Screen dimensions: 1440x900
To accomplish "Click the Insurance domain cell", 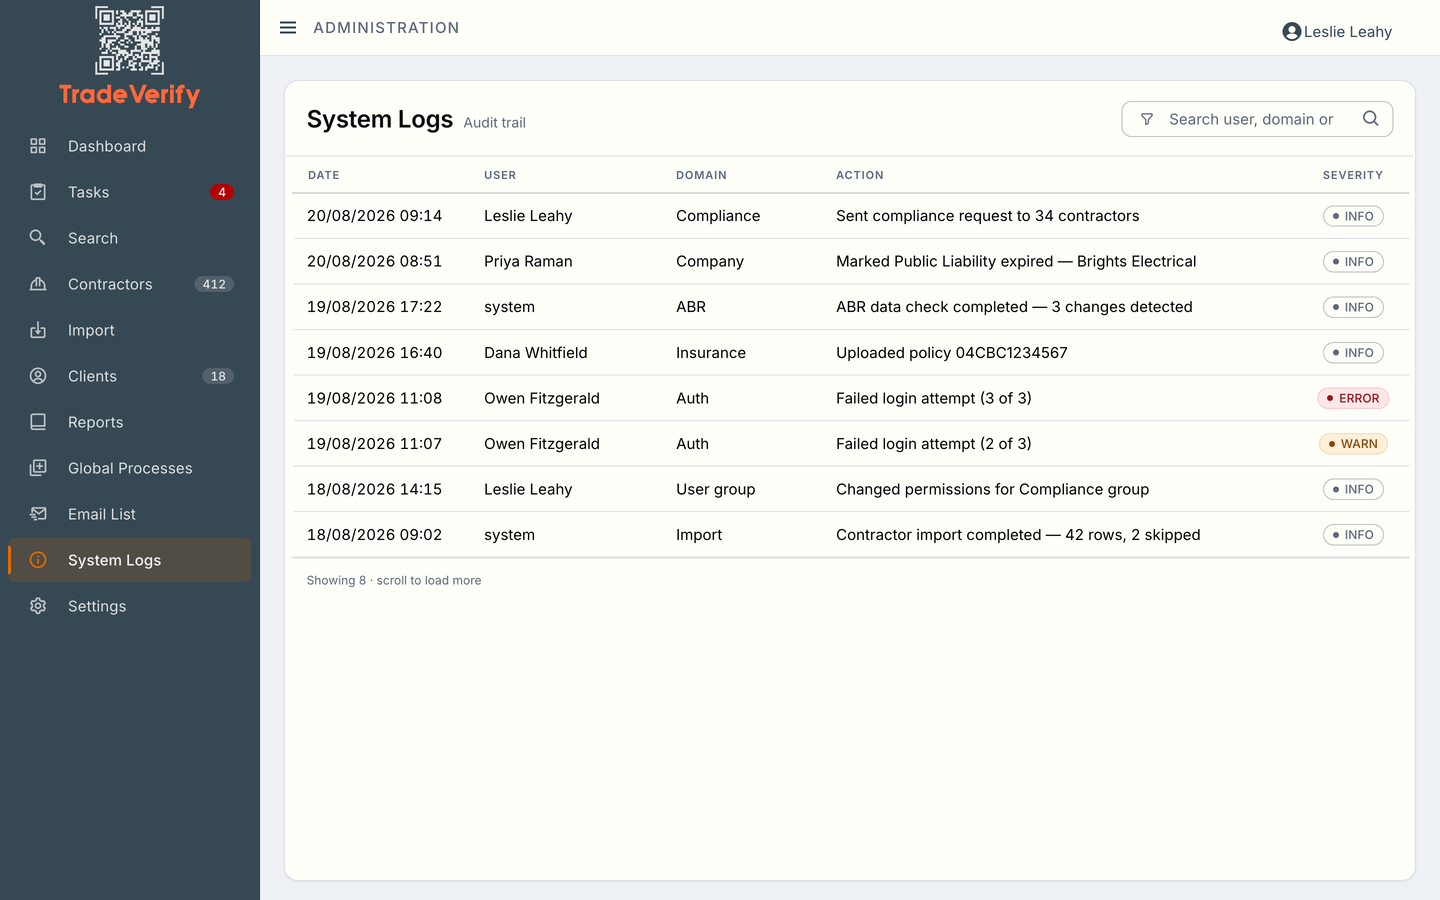I will 711,353.
